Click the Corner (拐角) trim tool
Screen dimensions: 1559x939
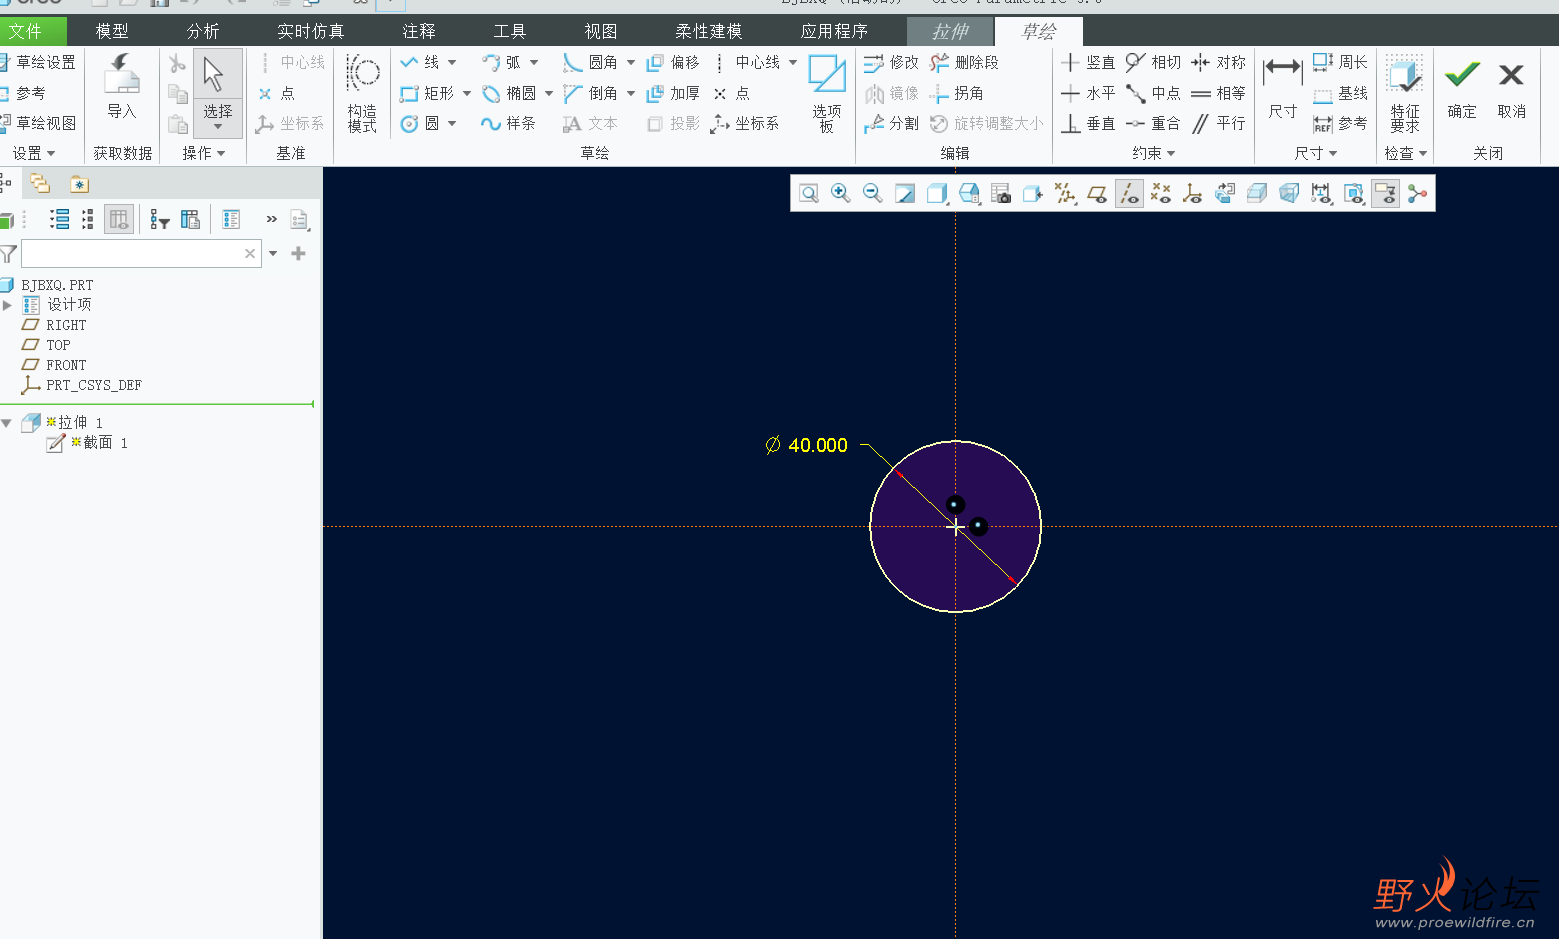(956, 93)
